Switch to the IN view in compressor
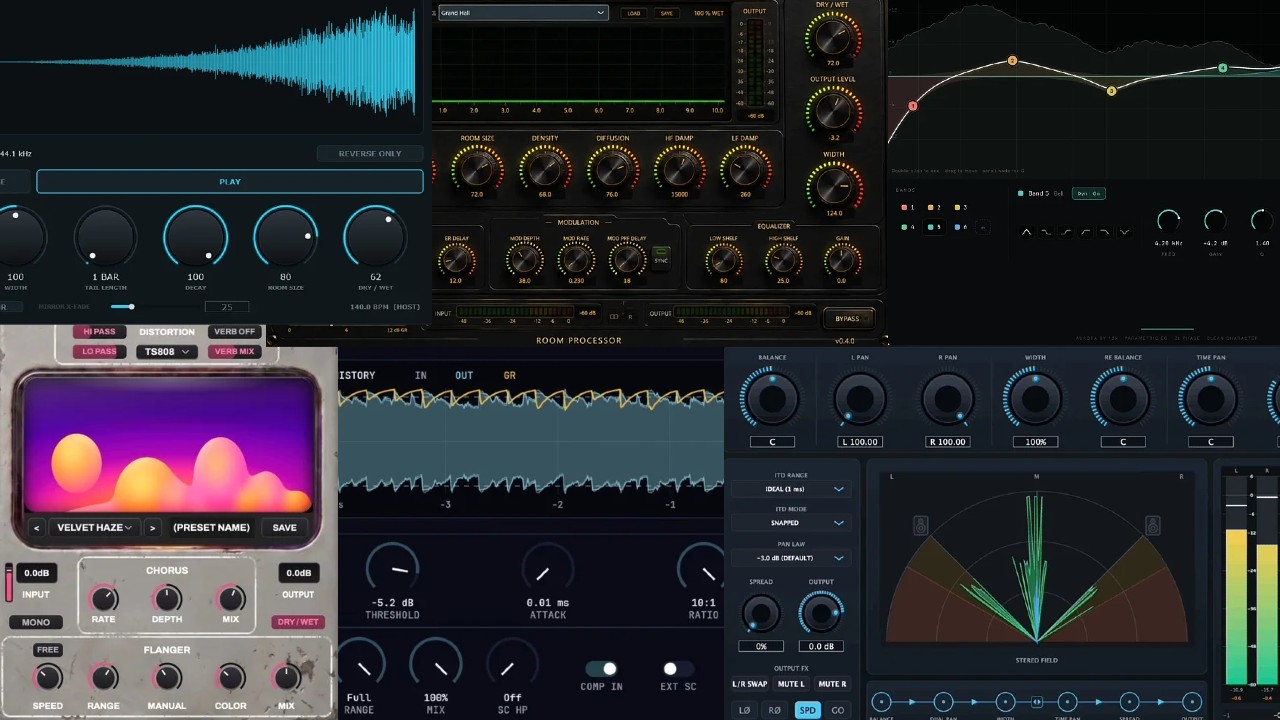The image size is (1280, 720). pos(421,376)
